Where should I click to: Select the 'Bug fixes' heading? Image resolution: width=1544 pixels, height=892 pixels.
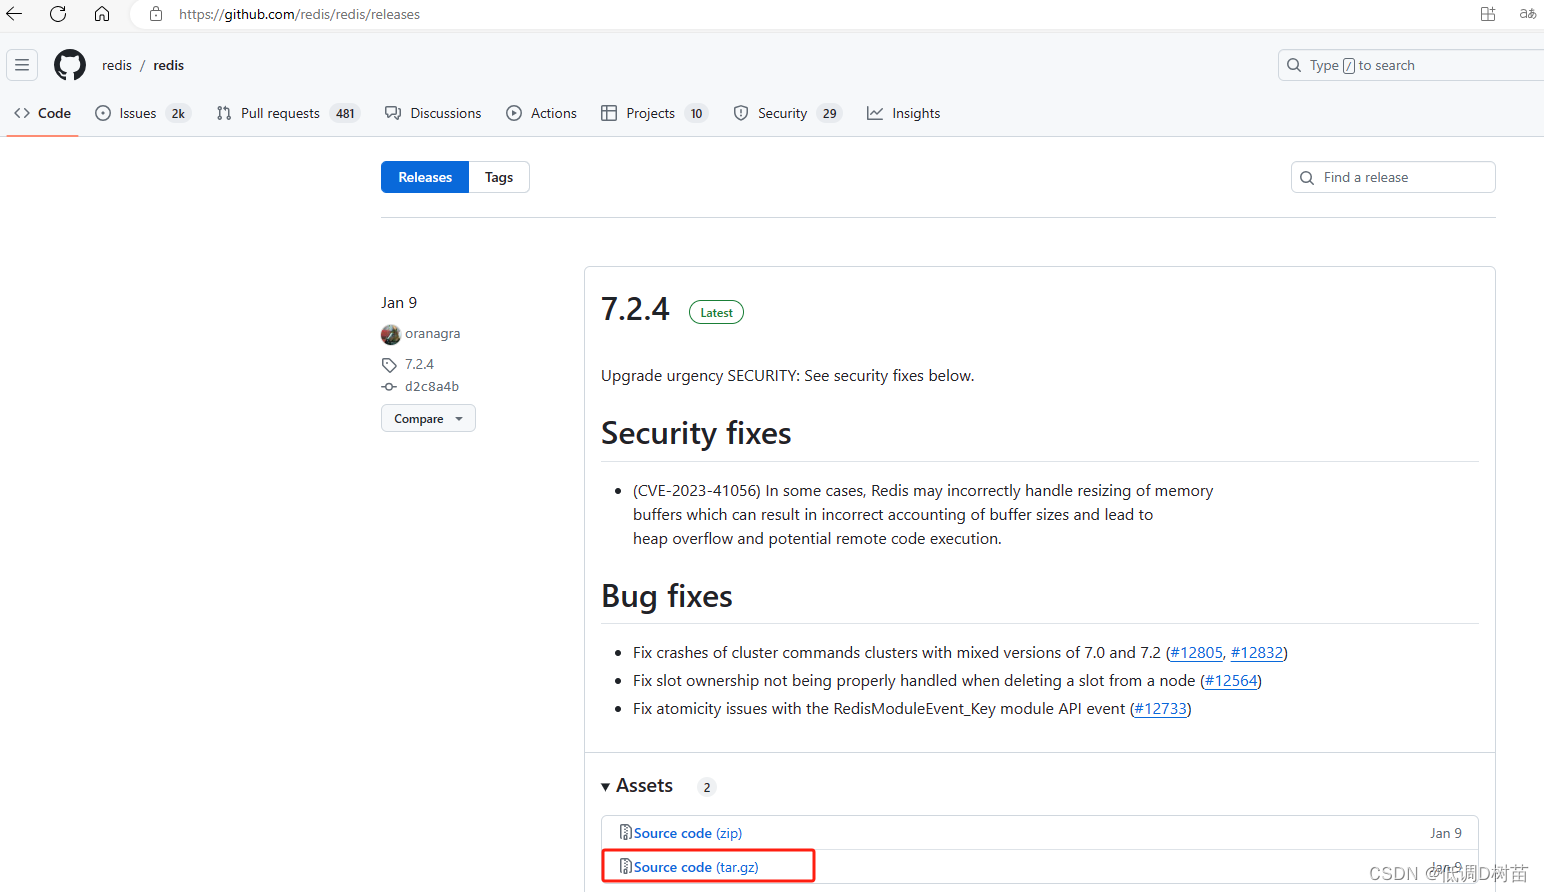[x=667, y=596]
